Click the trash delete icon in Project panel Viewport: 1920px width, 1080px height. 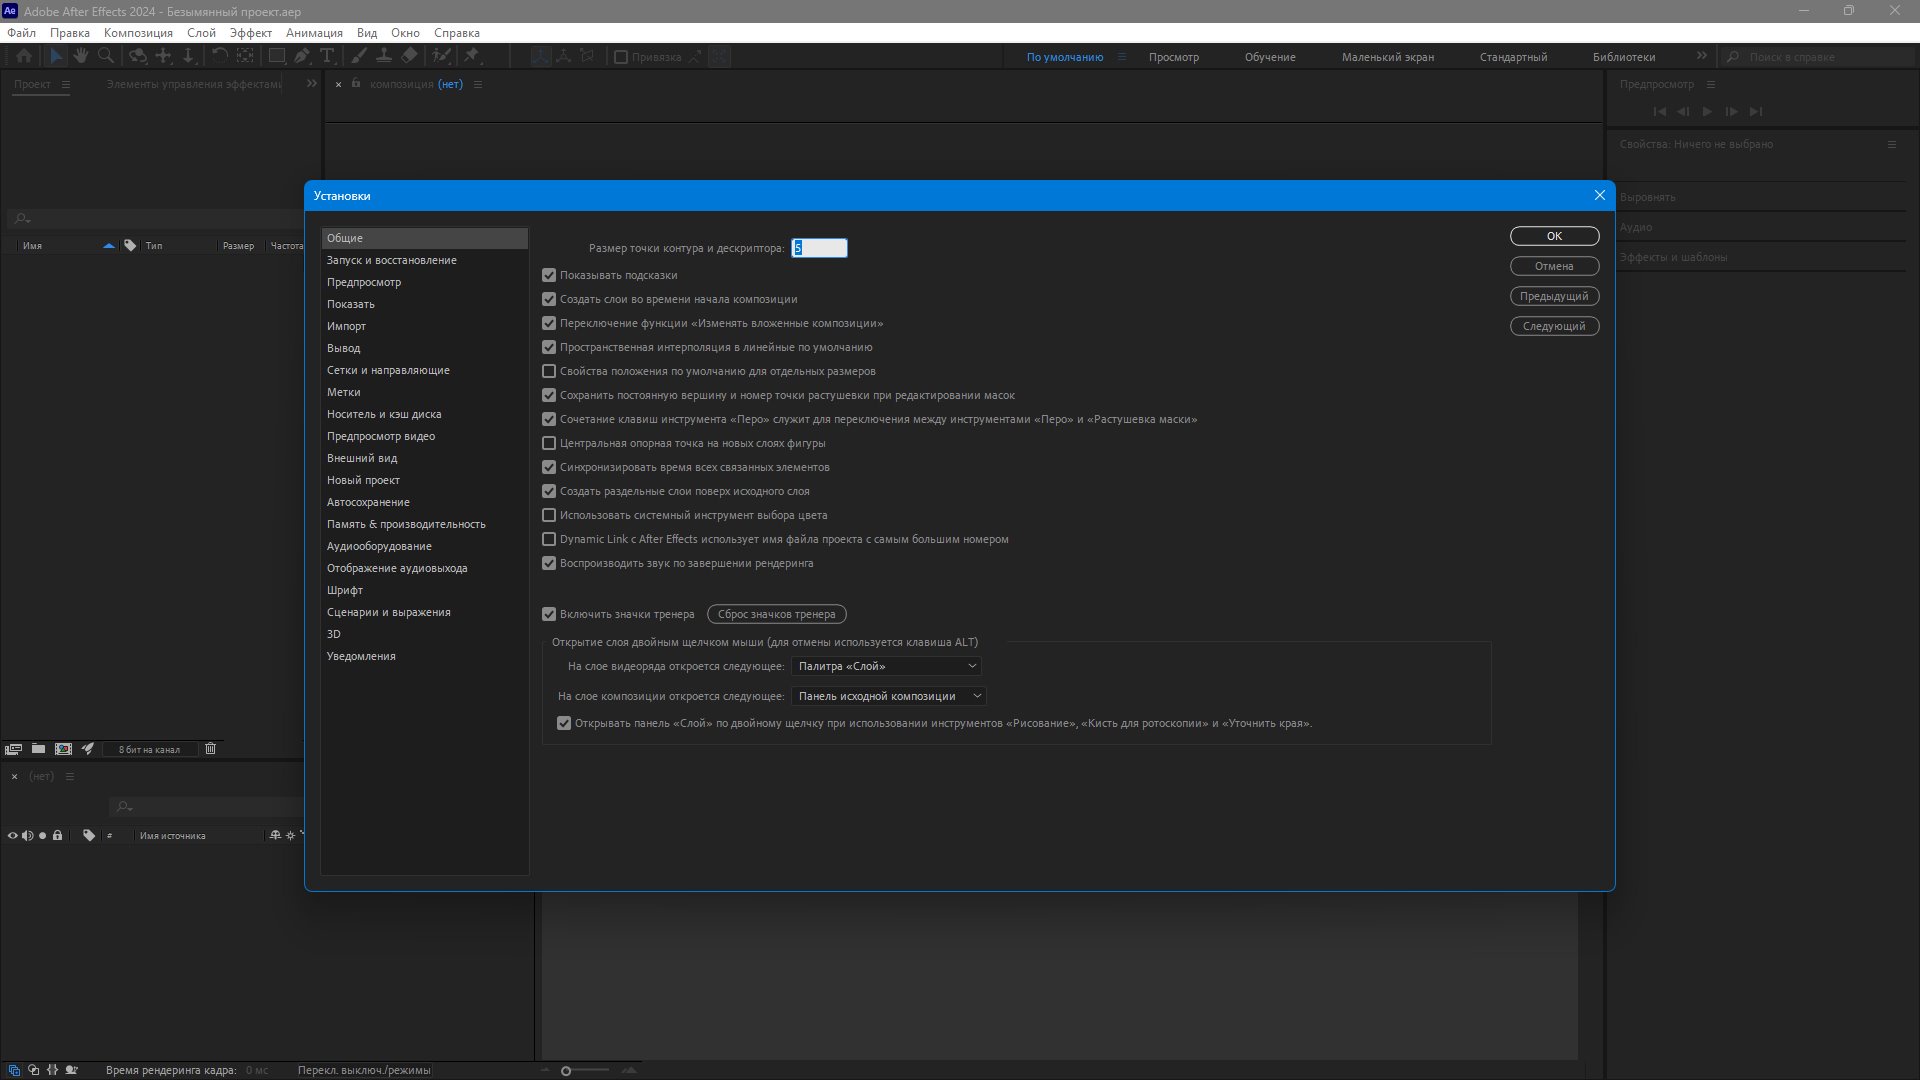pyautogui.click(x=210, y=749)
